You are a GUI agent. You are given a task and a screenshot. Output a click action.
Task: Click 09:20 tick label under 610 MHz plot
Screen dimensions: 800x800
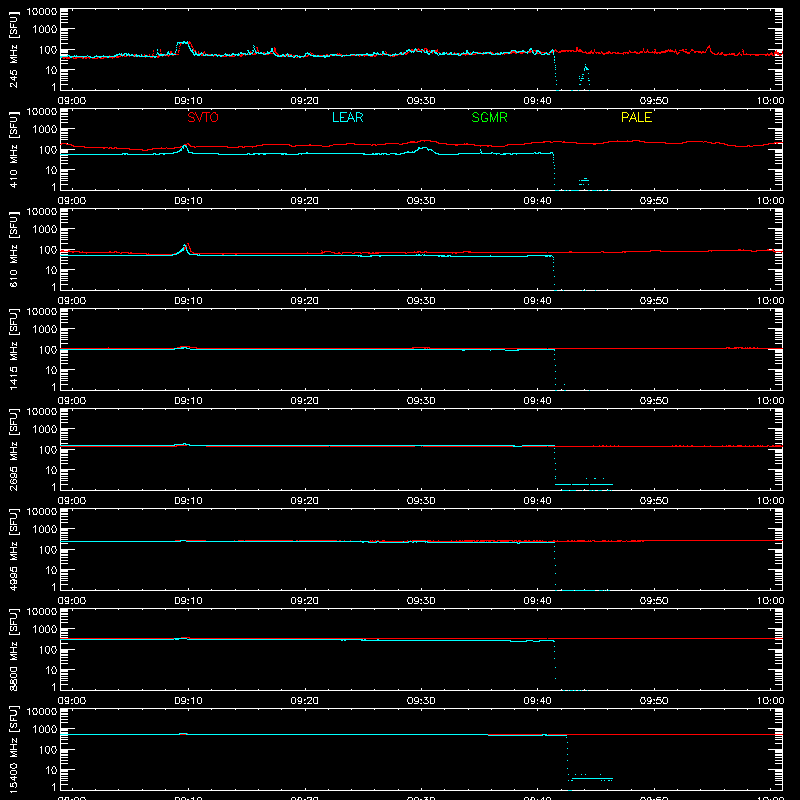(x=305, y=301)
